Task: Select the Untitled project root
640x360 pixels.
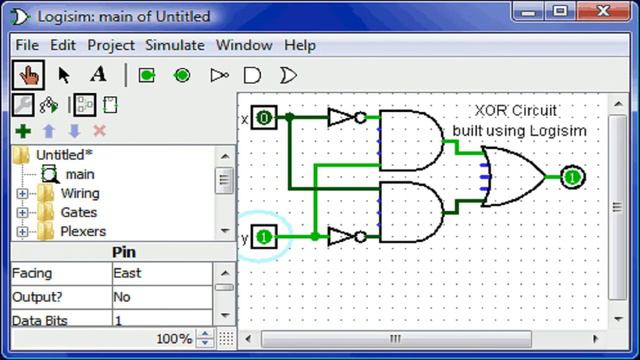Action: click(x=64, y=155)
